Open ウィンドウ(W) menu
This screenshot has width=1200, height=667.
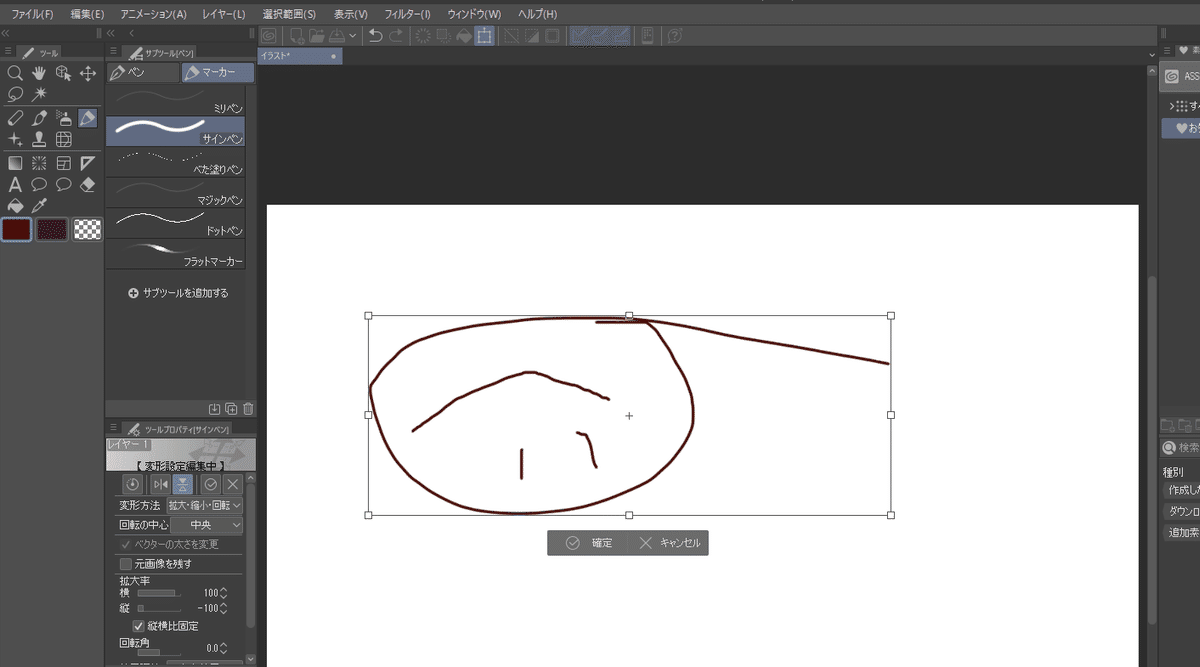point(474,14)
